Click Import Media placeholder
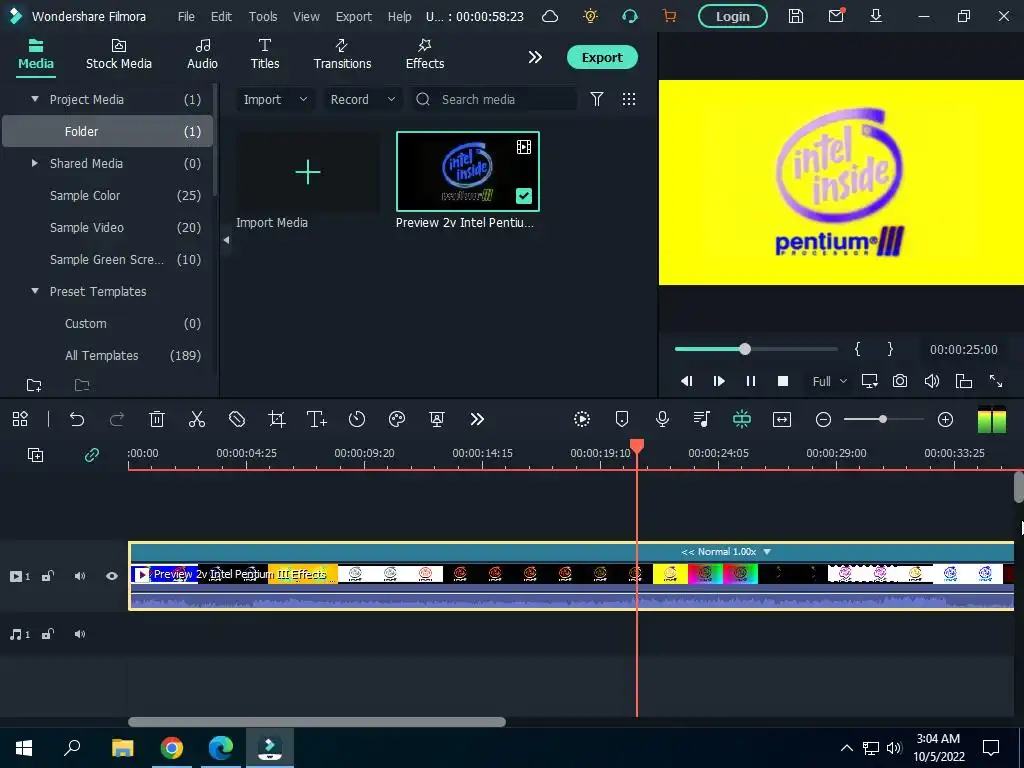 coord(308,172)
